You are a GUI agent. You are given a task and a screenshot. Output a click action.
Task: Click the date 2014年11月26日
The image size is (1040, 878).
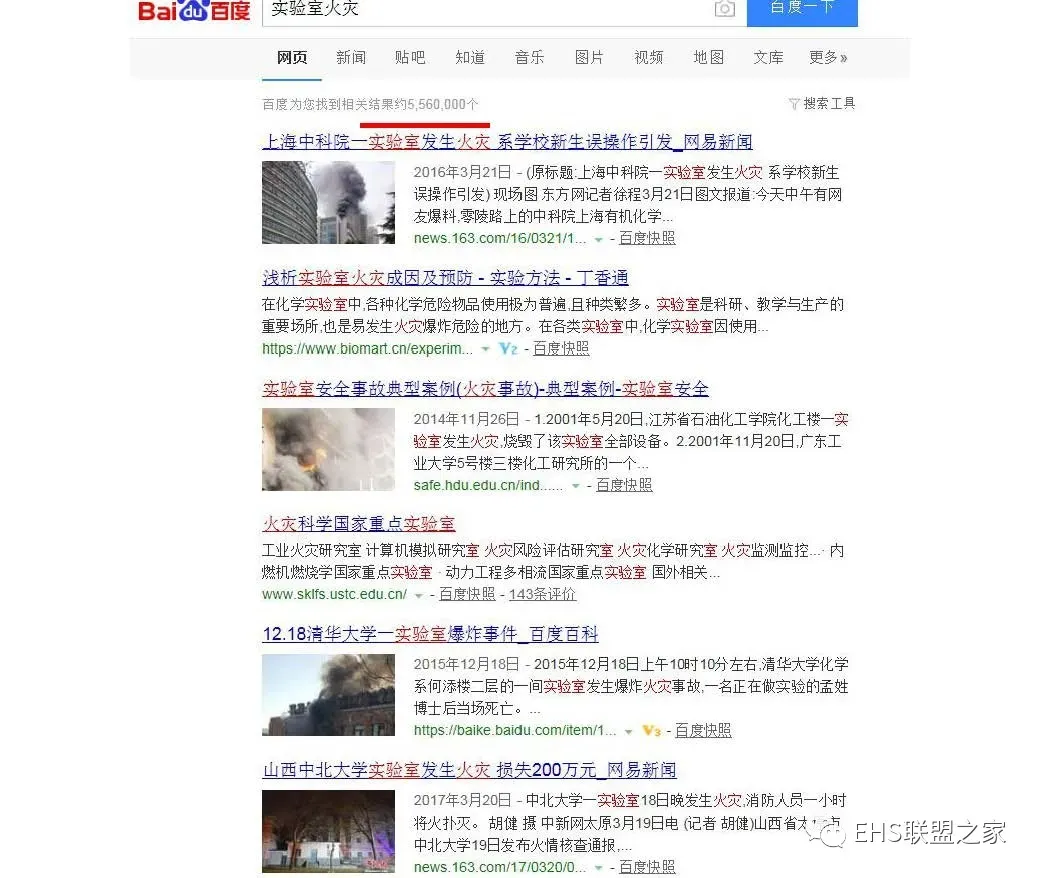[466, 419]
